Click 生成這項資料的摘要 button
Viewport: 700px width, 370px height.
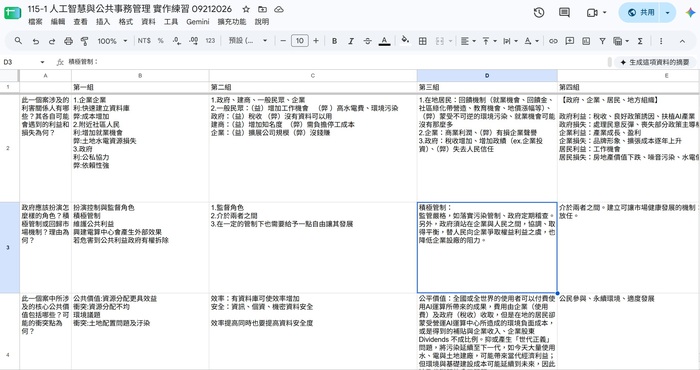point(655,62)
